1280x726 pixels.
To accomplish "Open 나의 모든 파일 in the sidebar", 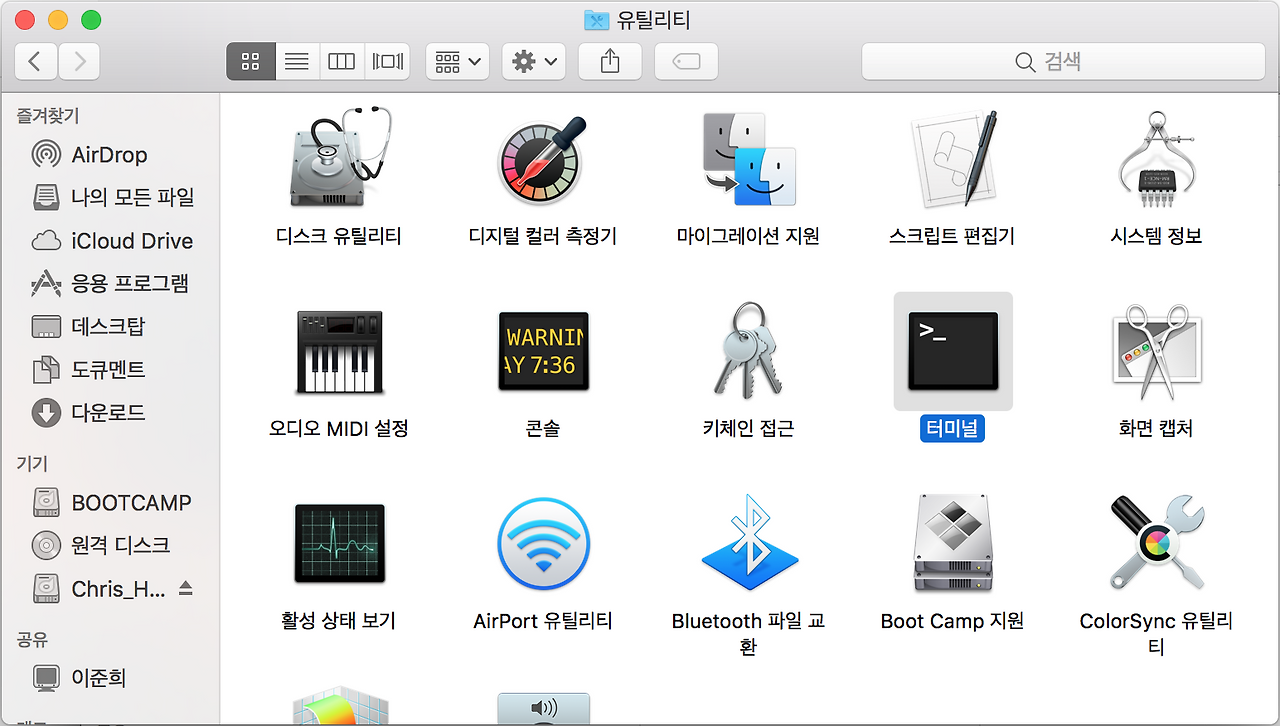I will point(113,198).
